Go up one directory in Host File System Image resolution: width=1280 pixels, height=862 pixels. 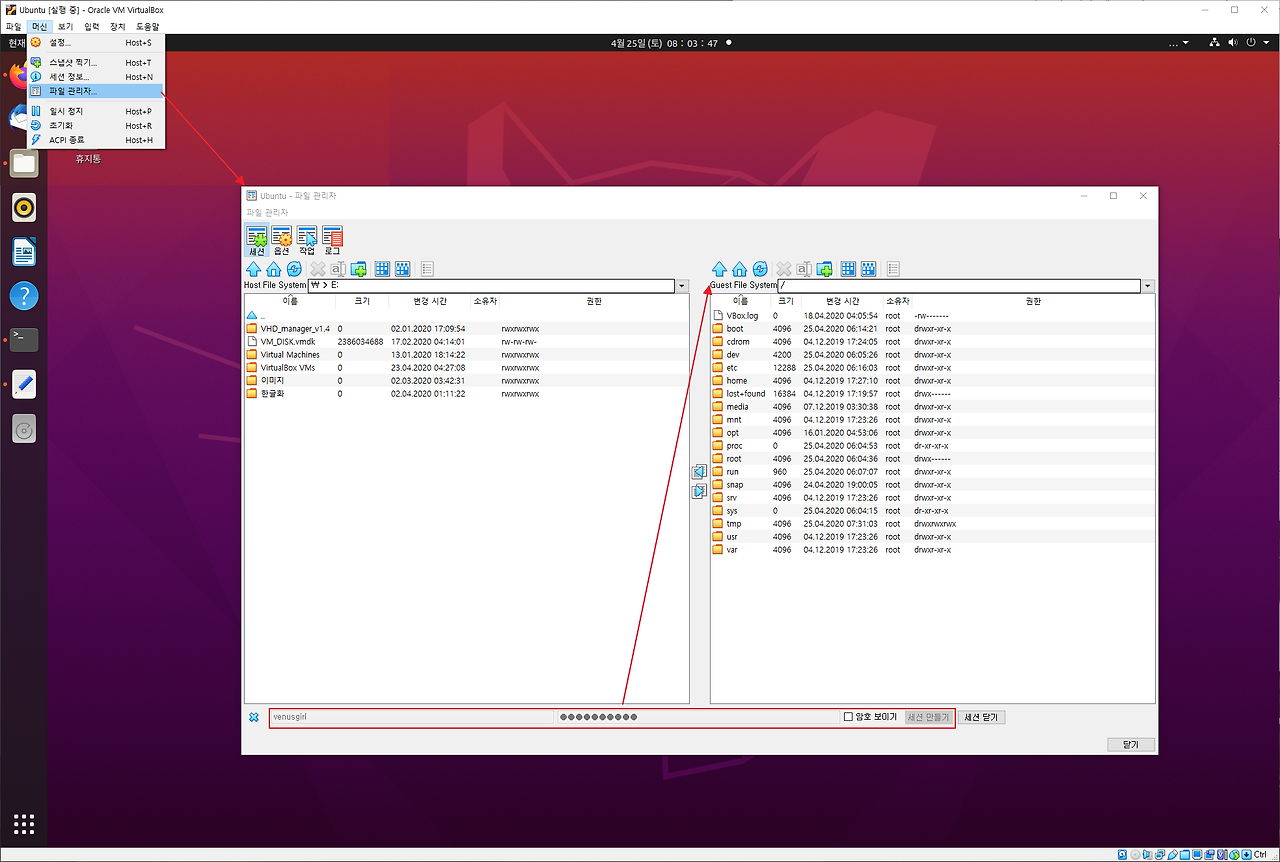pos(253,269)
